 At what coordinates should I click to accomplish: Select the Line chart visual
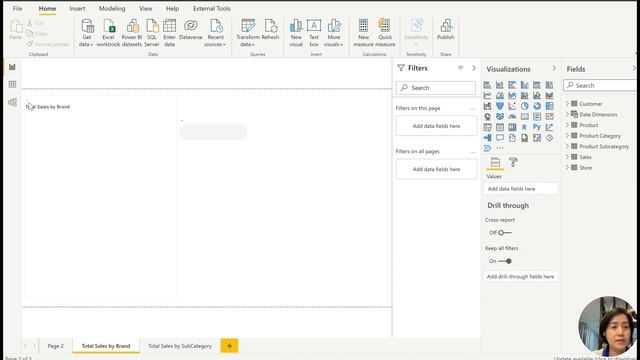(x=487, y=96)
